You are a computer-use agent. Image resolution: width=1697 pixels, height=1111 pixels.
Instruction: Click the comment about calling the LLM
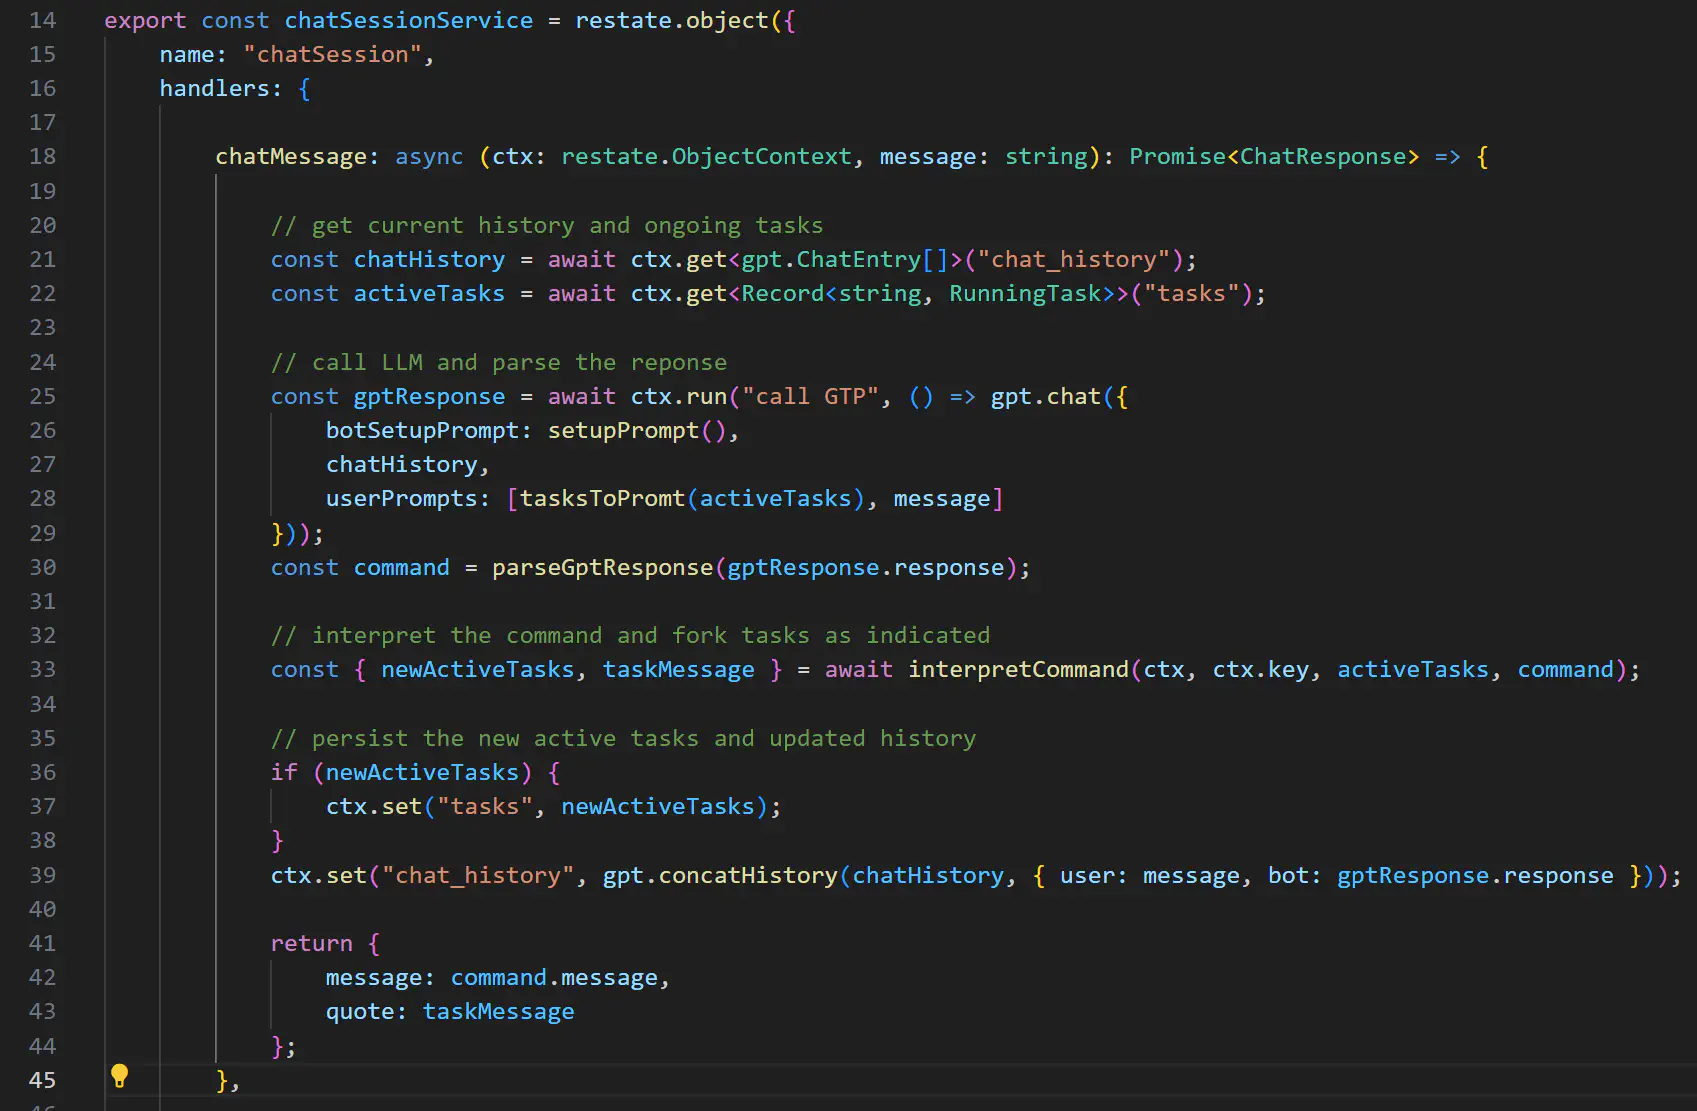click(500, 361)
